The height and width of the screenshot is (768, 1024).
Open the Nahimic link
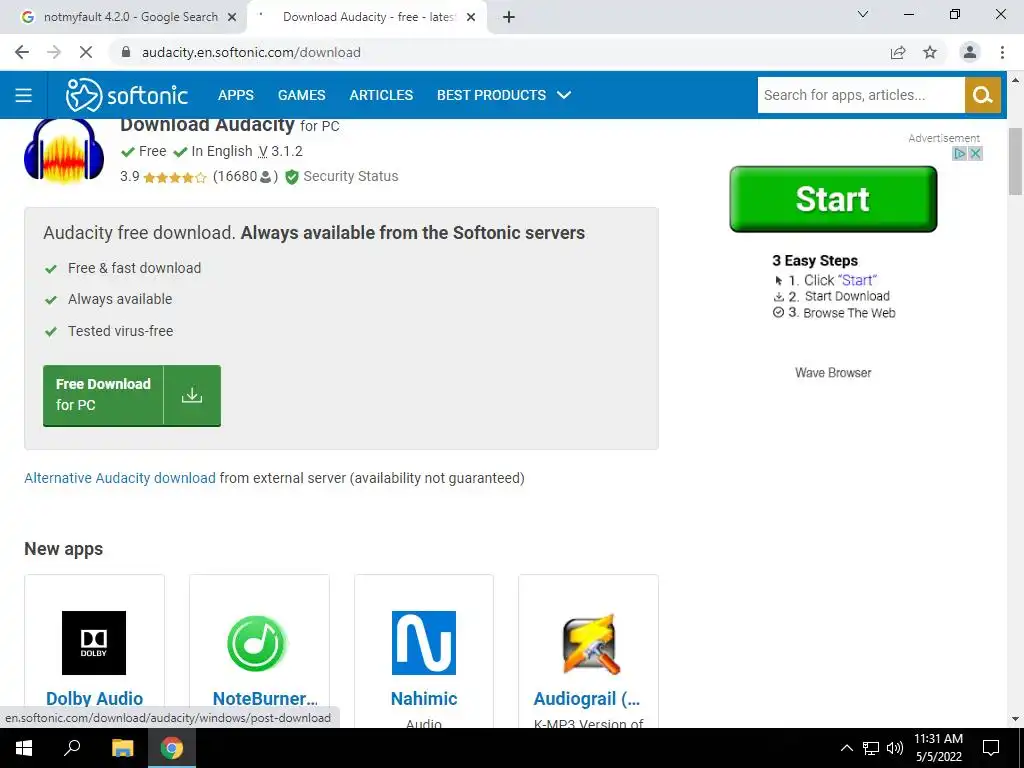click(424, 698)
